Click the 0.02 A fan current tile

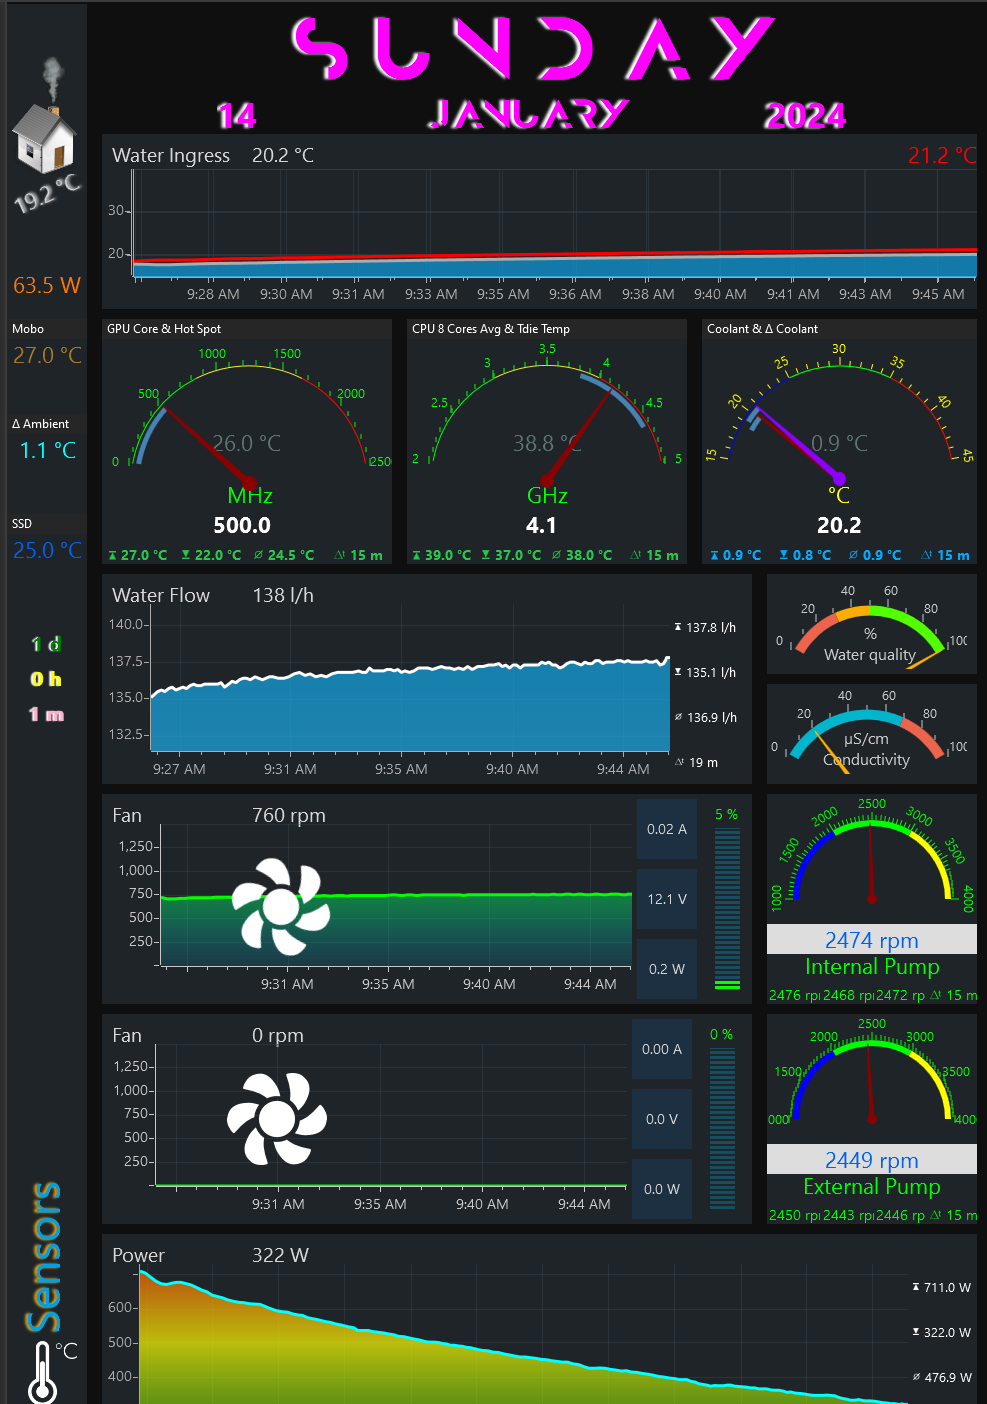666,829
